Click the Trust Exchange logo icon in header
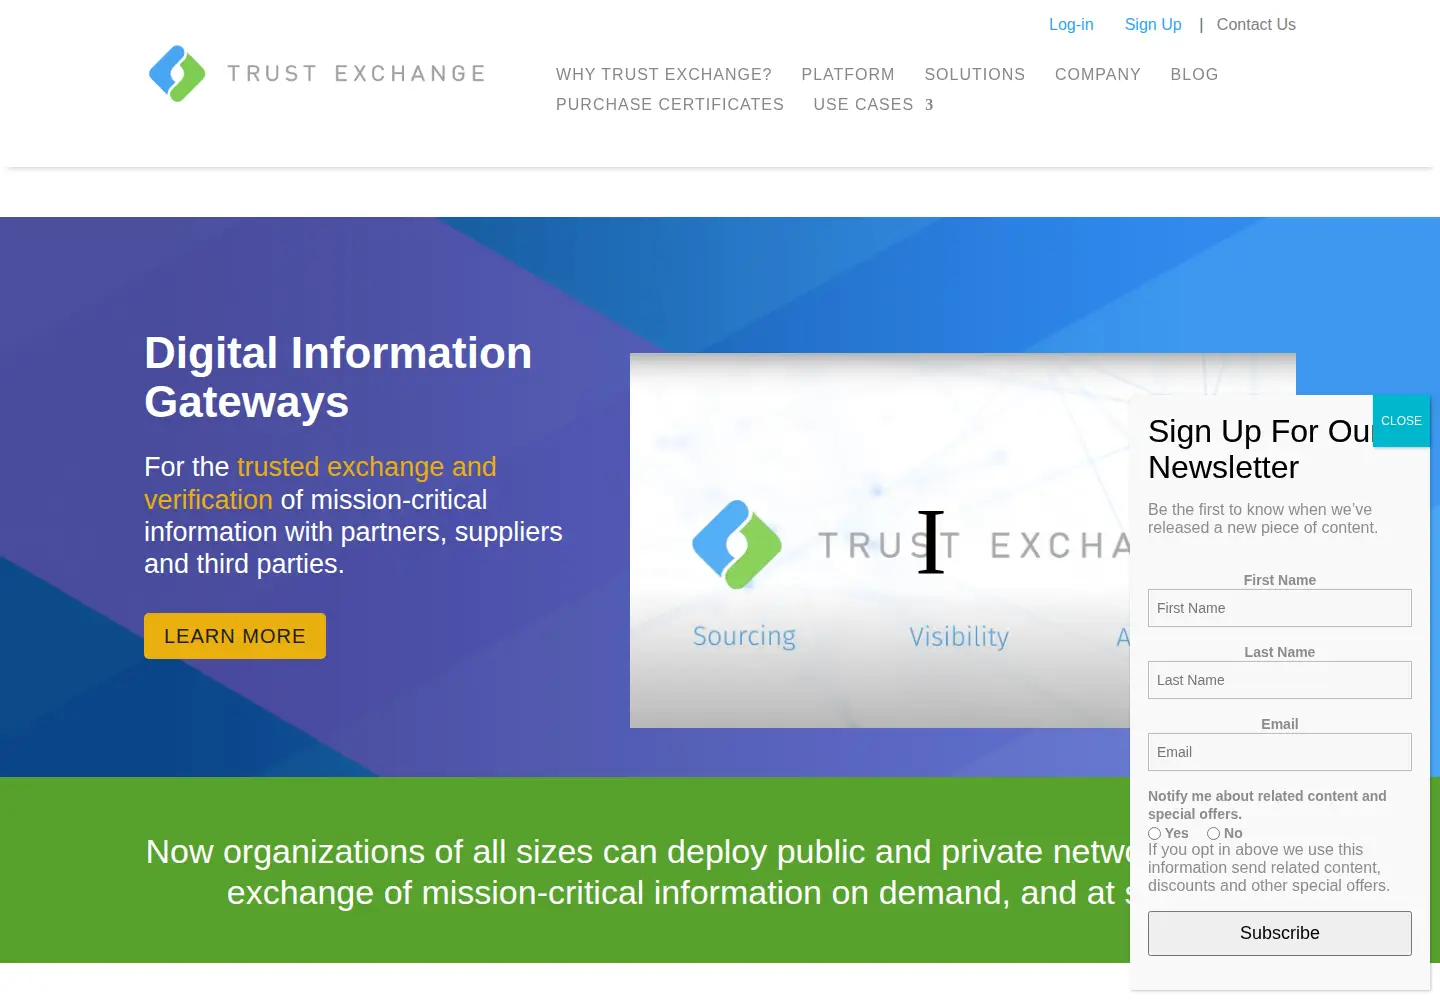The width and height of the screenshot is (1440, 1000). 177,73
